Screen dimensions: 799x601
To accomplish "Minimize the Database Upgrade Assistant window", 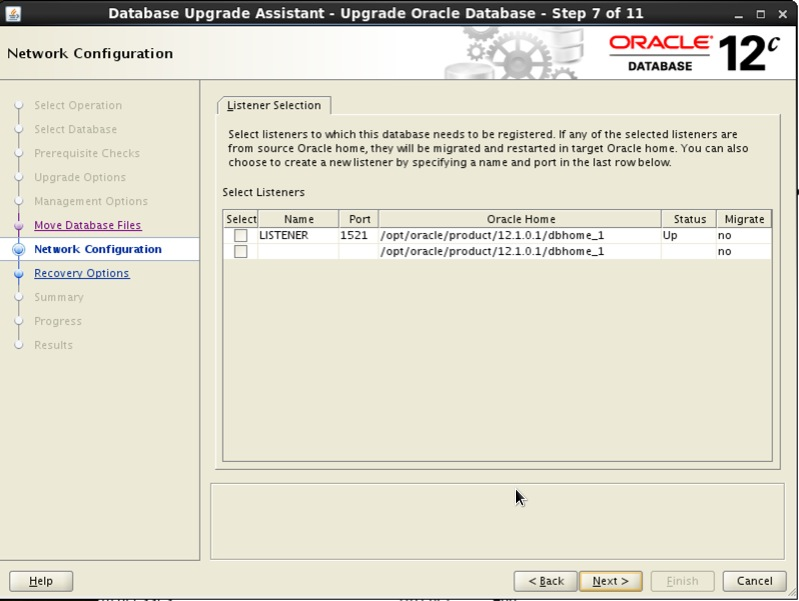I will click(x=739, y=14).
